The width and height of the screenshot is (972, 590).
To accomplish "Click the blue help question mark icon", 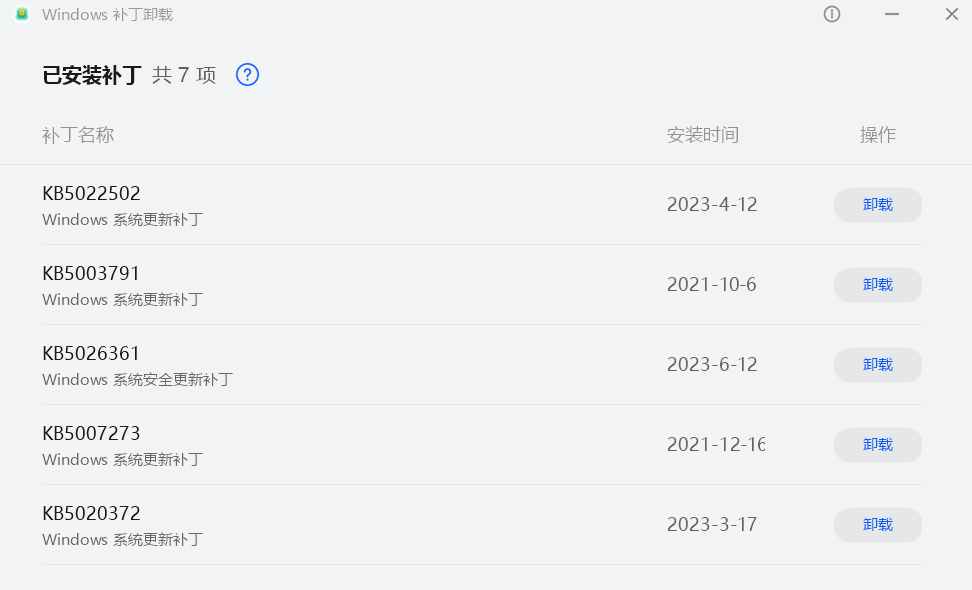I will 247,75.
